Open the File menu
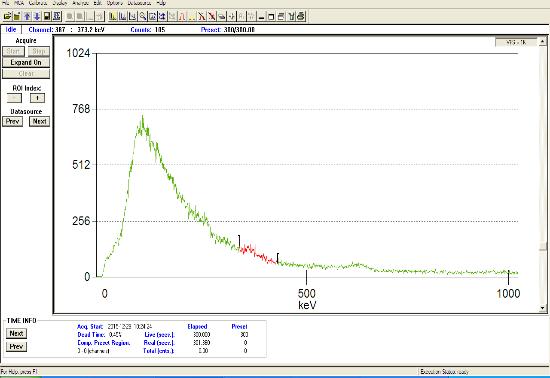 coord(6,3)
